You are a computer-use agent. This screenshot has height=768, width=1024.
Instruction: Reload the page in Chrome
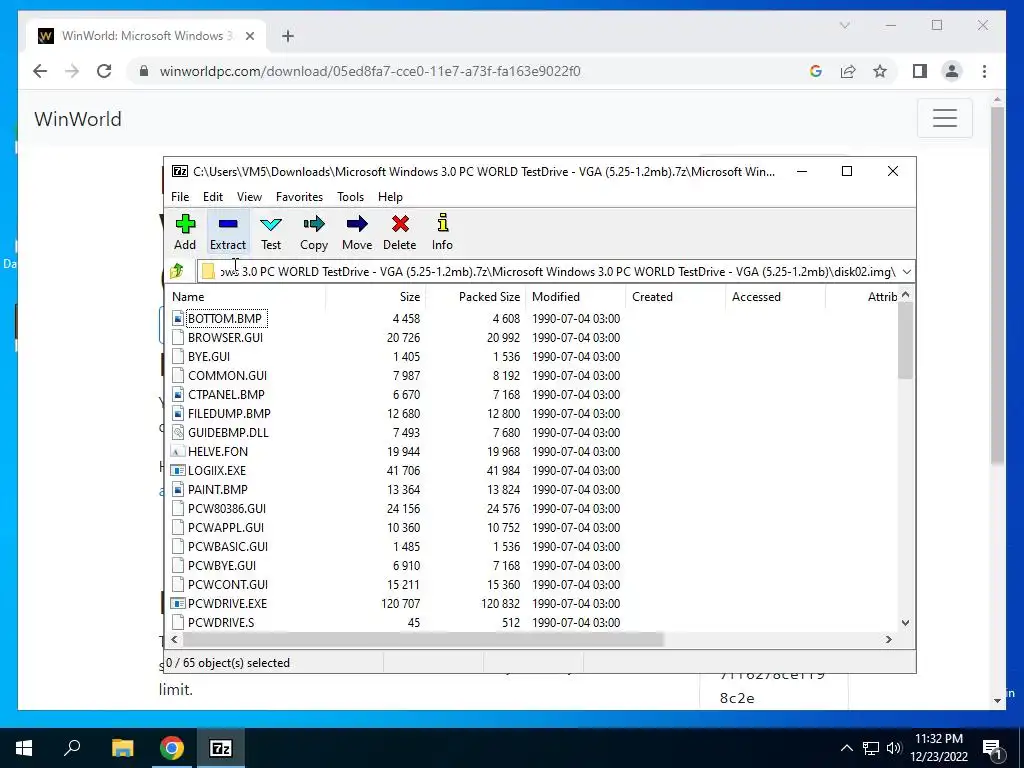coord(104,71)
